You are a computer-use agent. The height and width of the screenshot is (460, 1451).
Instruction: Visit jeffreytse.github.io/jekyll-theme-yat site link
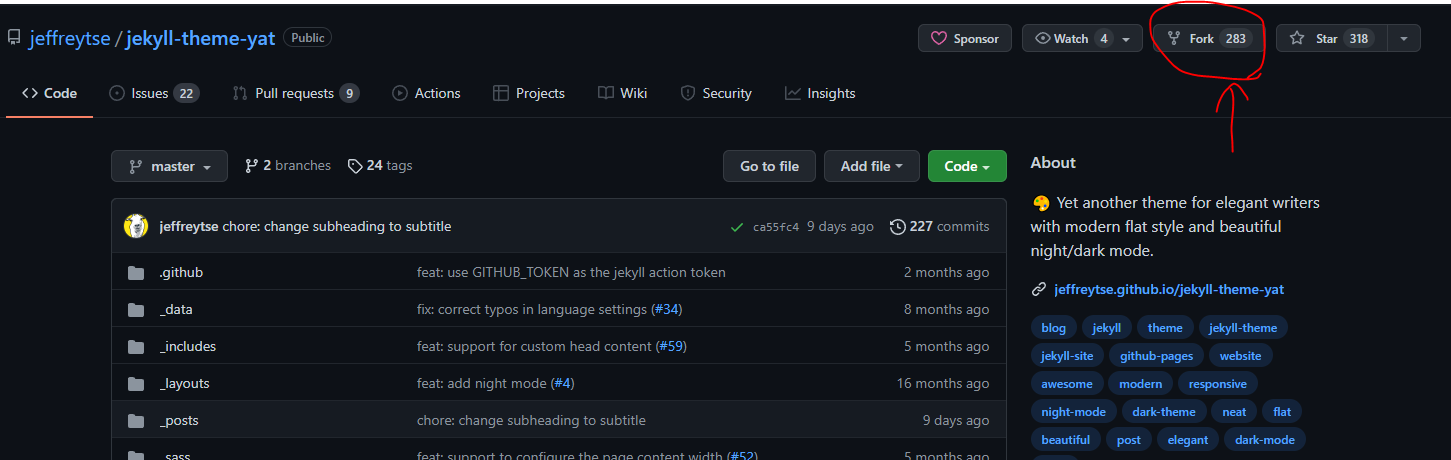pos(1169,289)
